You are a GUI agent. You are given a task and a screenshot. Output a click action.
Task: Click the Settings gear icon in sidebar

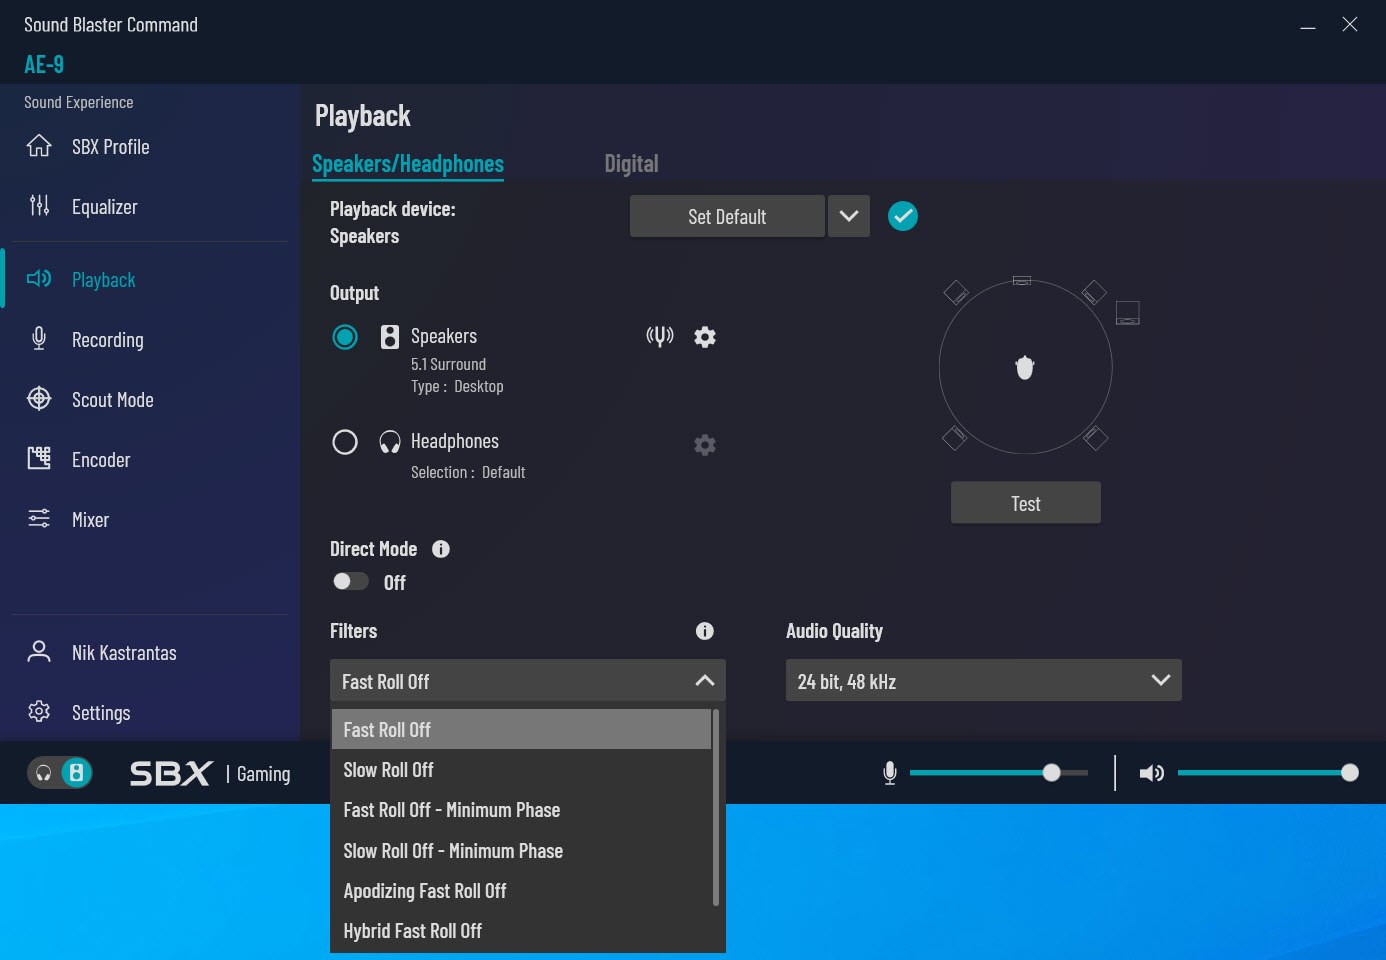[39, 712]
